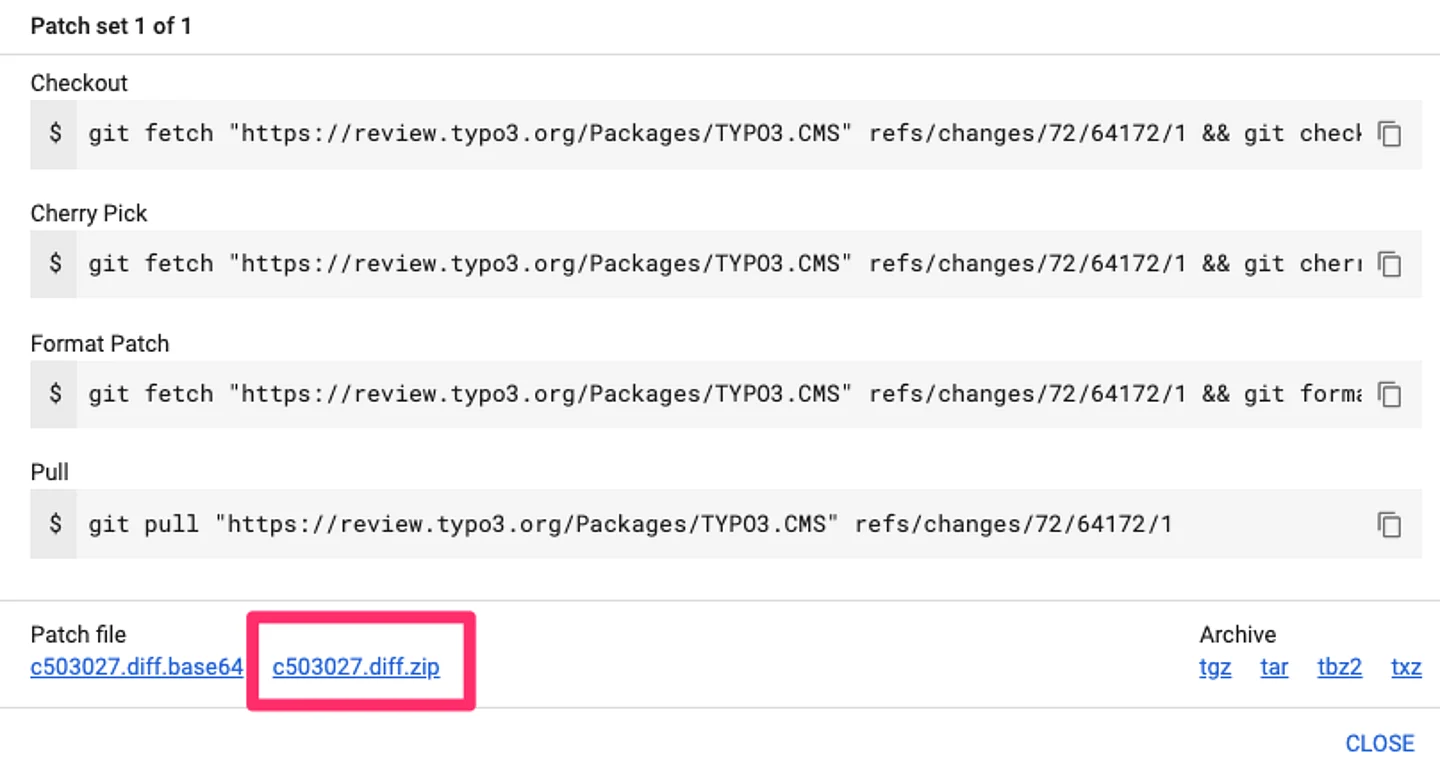
Task: Download the c503027.diff.zip patch file
Action: pos(356,667)
